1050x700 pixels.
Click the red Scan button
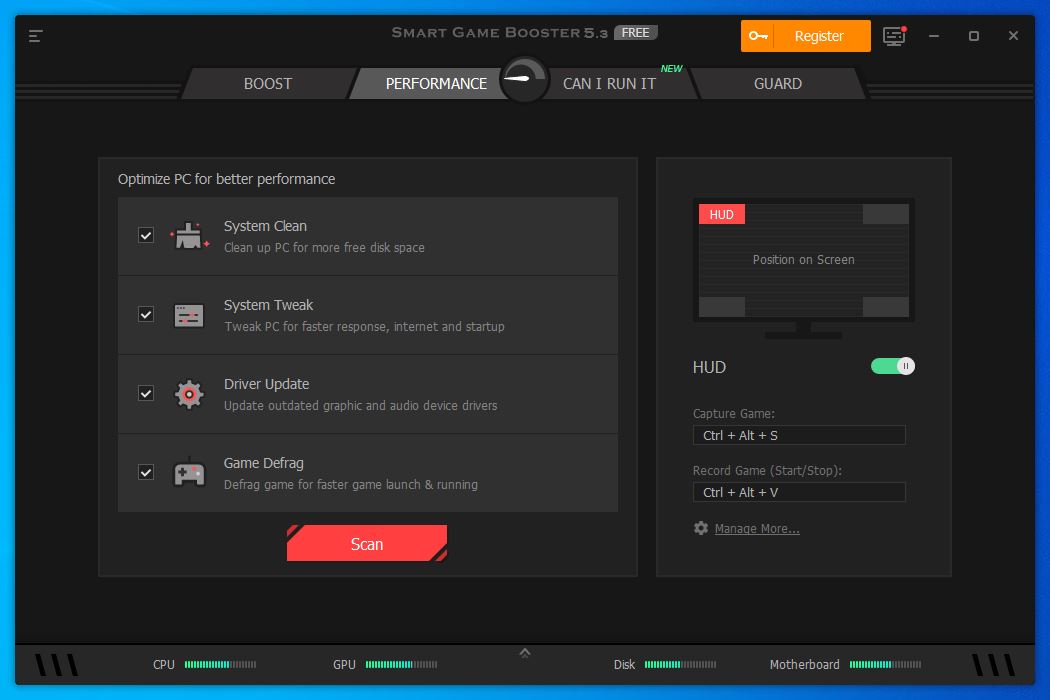(x=367, y=543)
